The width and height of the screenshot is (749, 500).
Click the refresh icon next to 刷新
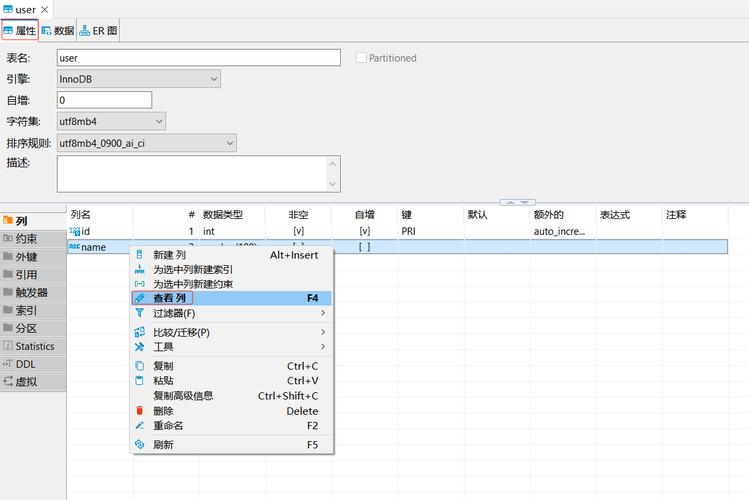[x=139, y=445]
